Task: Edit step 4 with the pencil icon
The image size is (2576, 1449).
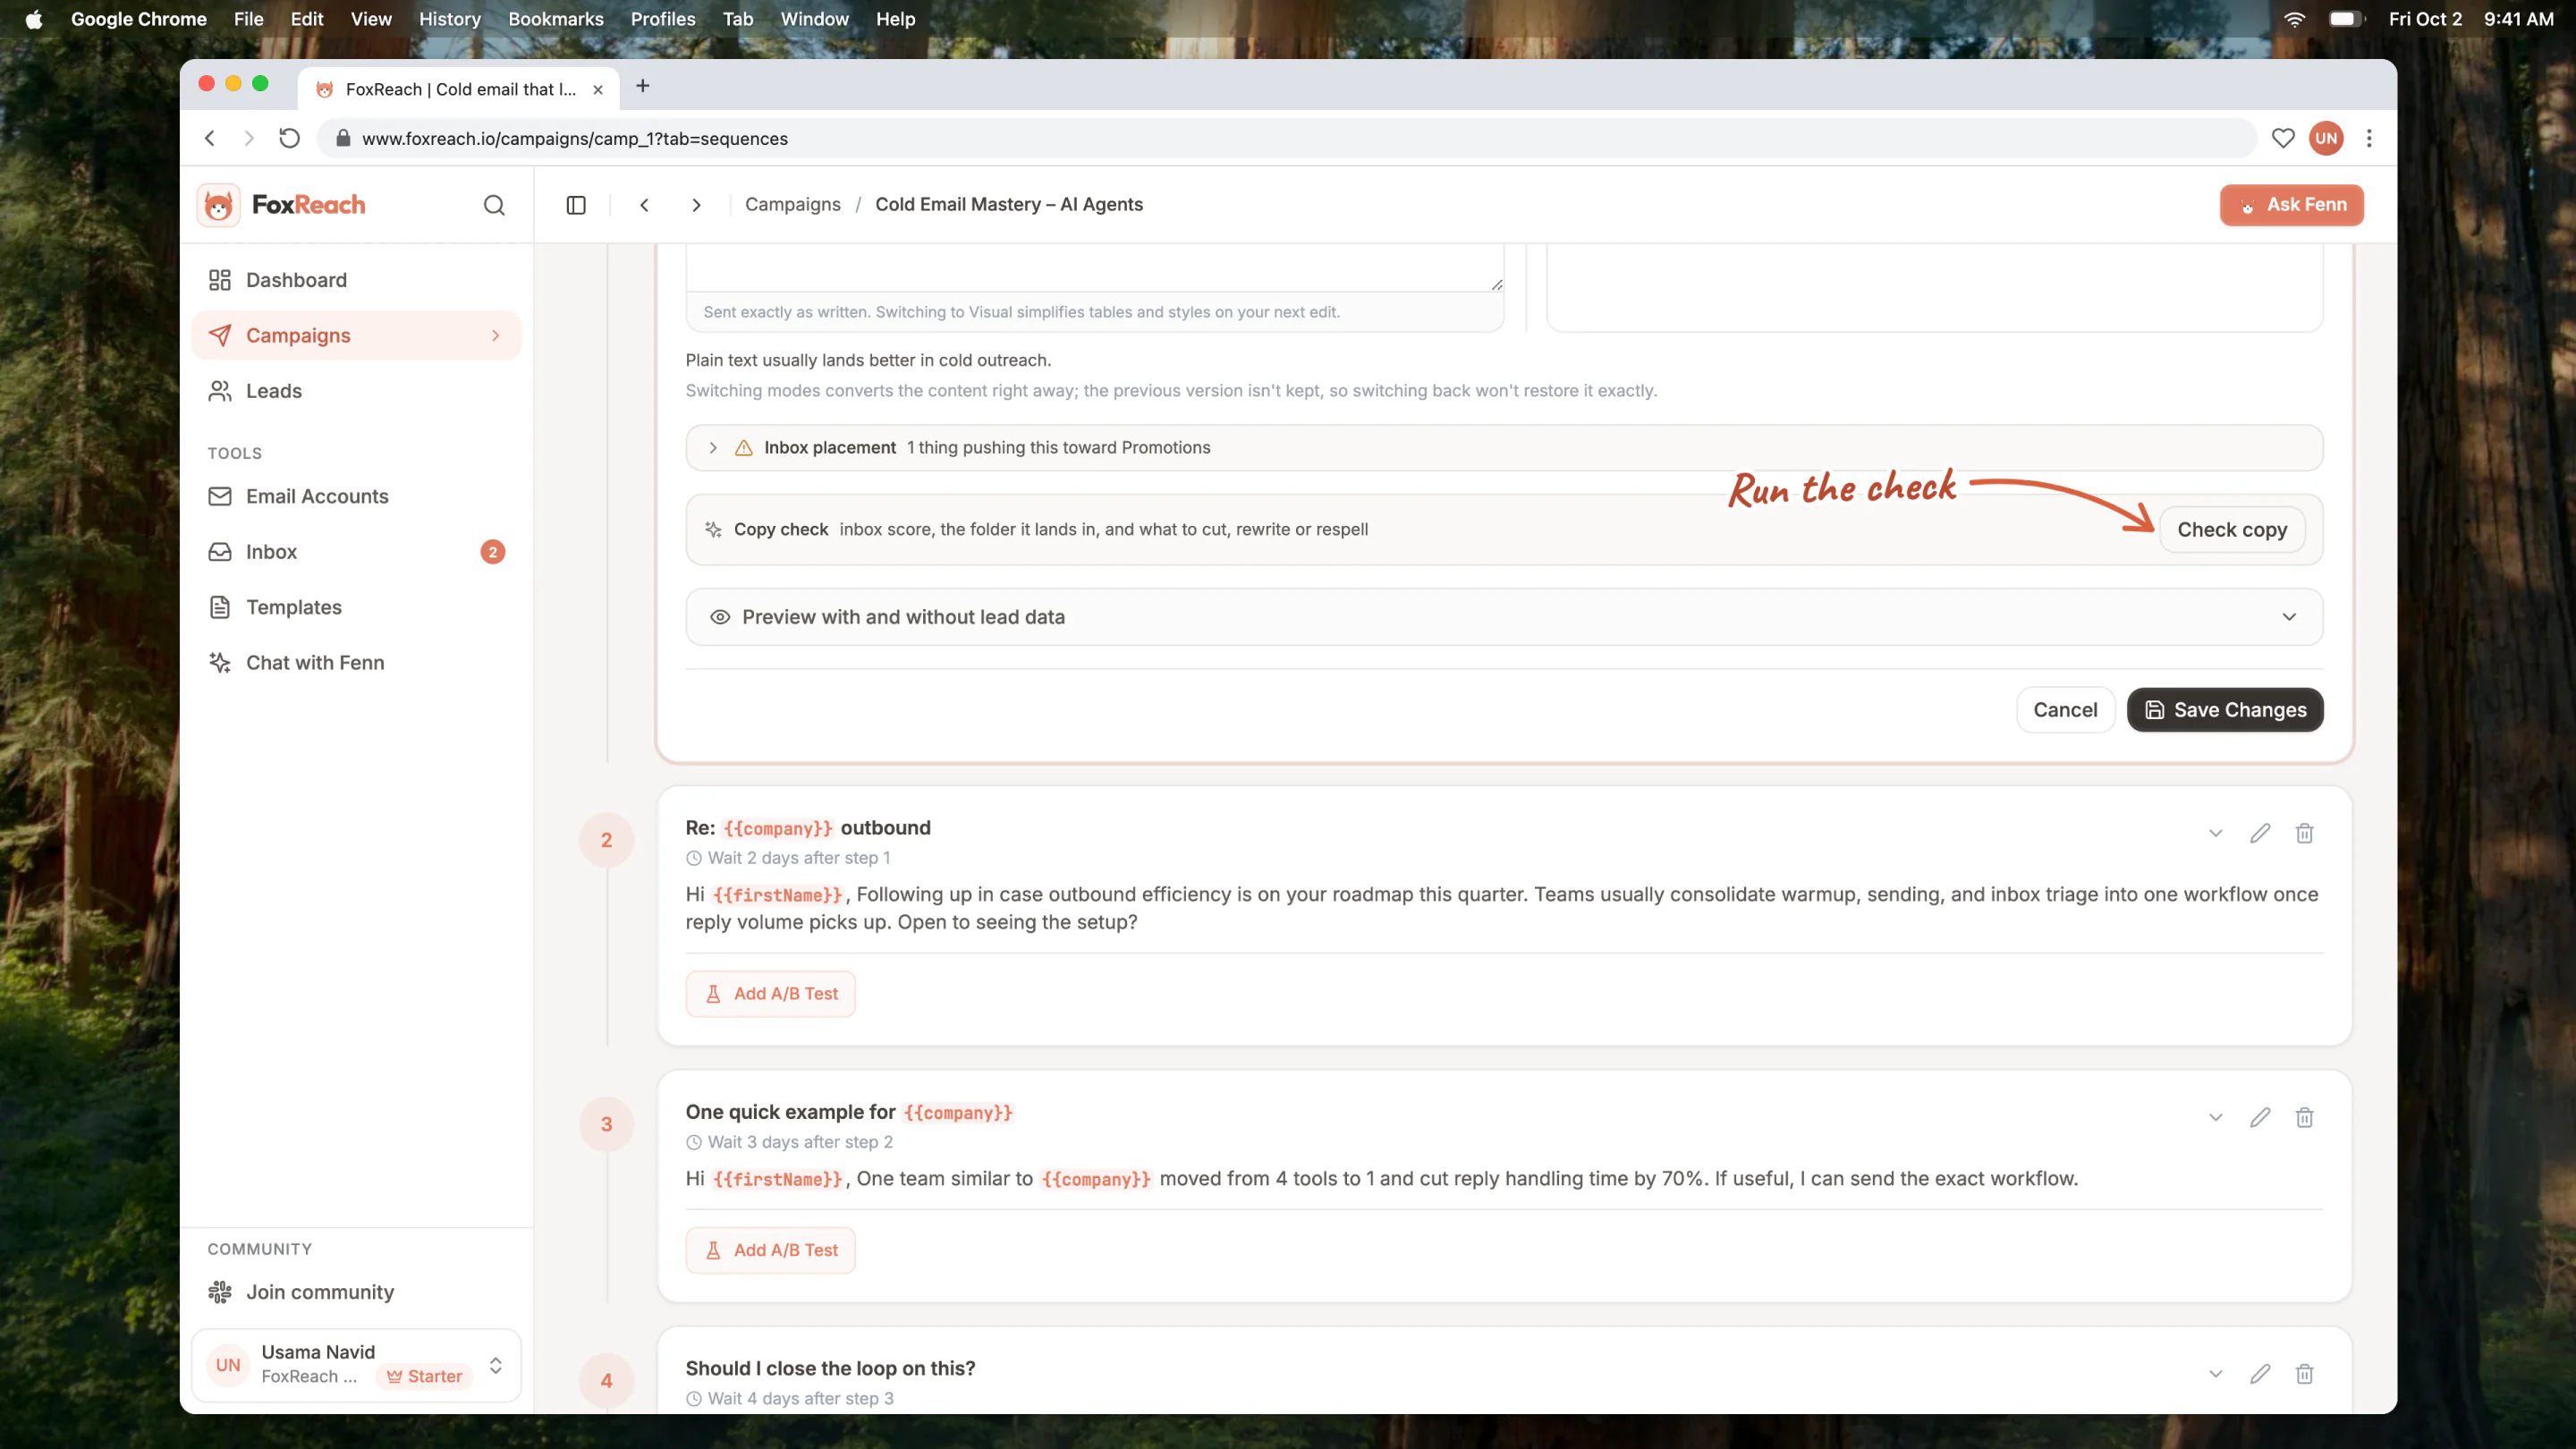Action: pos(2260,1374)
